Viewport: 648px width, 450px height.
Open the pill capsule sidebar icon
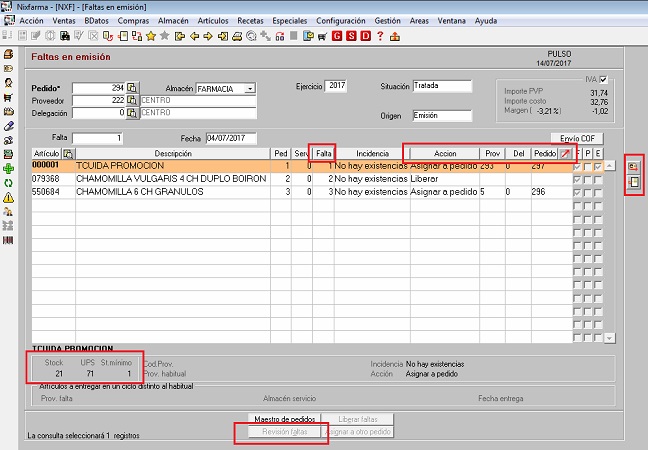click(x=8, y=126)
